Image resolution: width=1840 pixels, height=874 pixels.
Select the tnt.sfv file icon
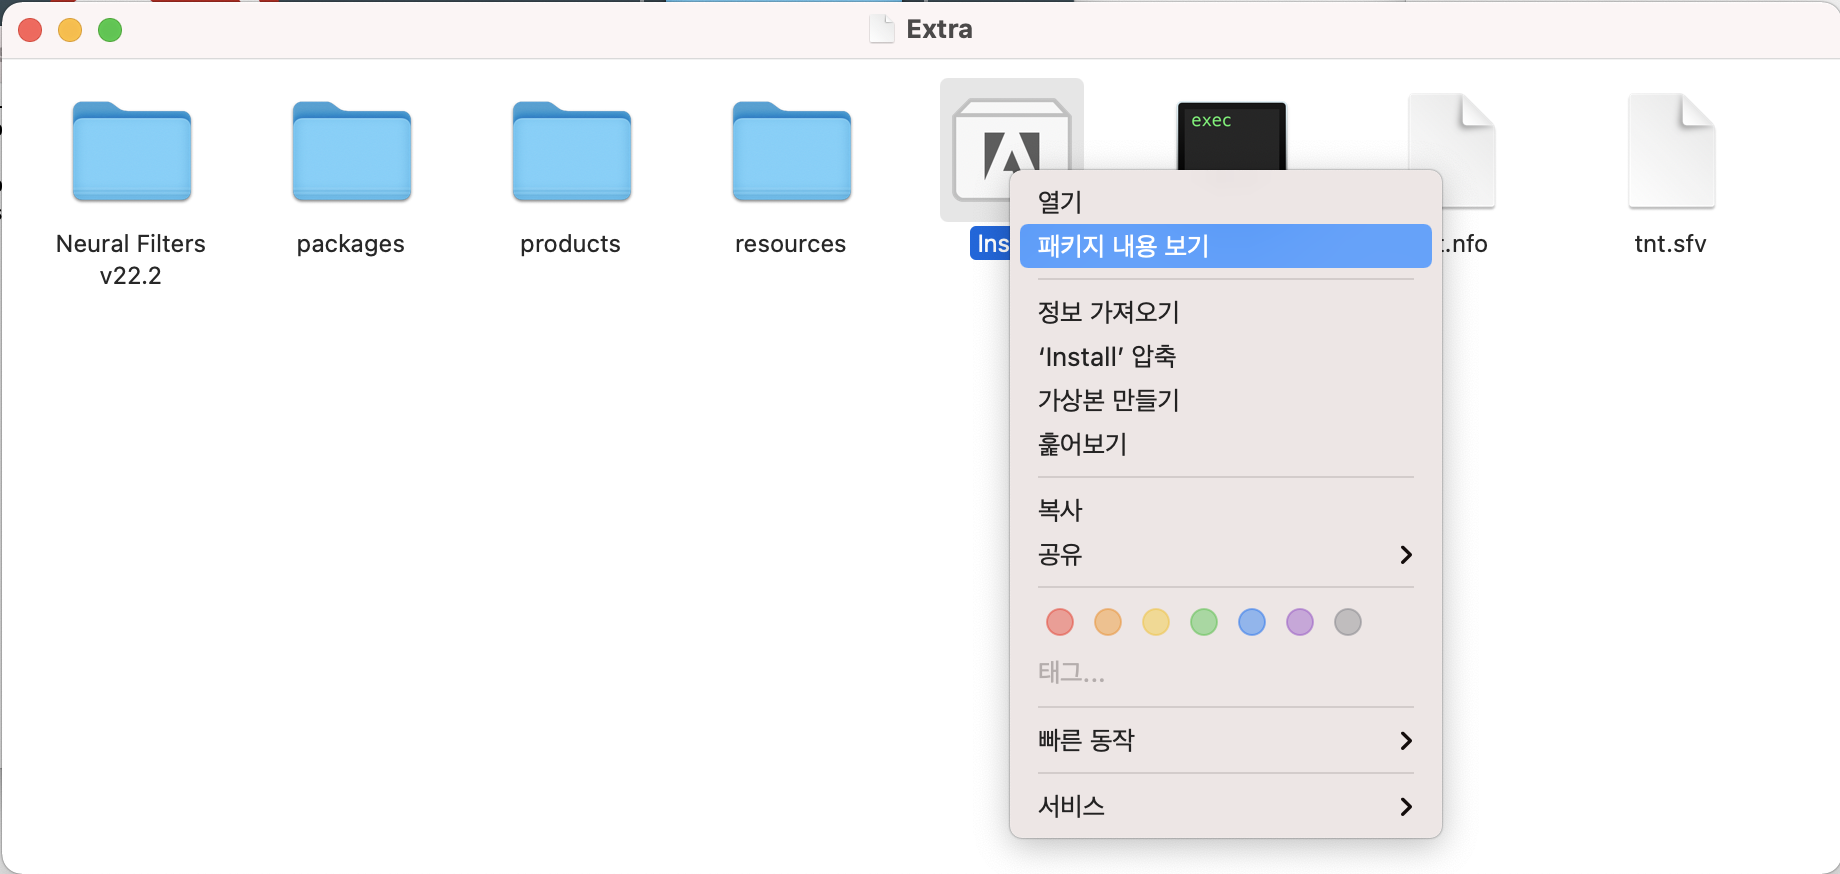(x=1672, y=151)
